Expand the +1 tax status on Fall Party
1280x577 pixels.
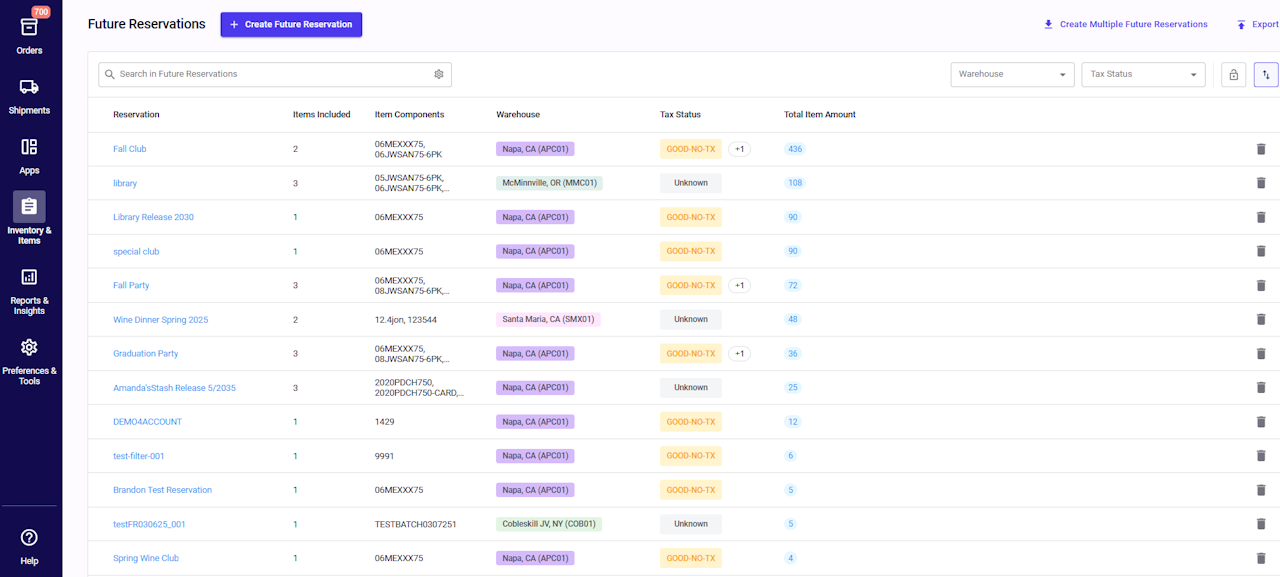[739, 286]
